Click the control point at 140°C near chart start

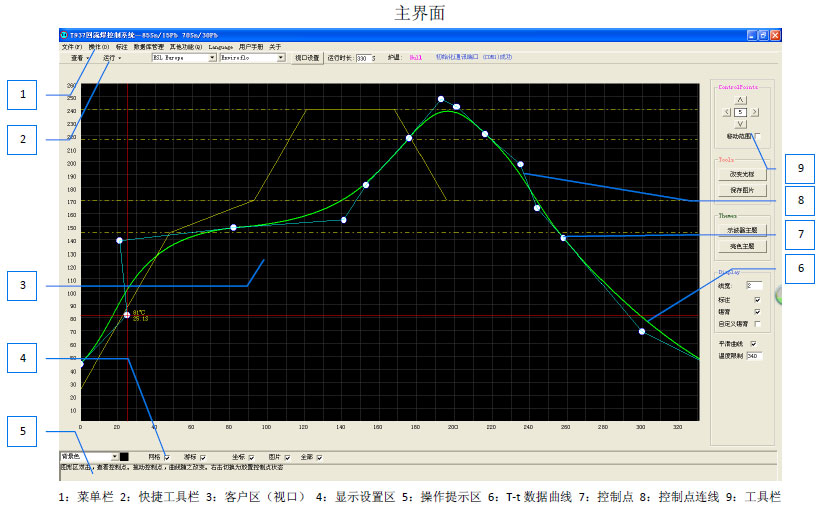pyautogui.click(x=119, y=241)
